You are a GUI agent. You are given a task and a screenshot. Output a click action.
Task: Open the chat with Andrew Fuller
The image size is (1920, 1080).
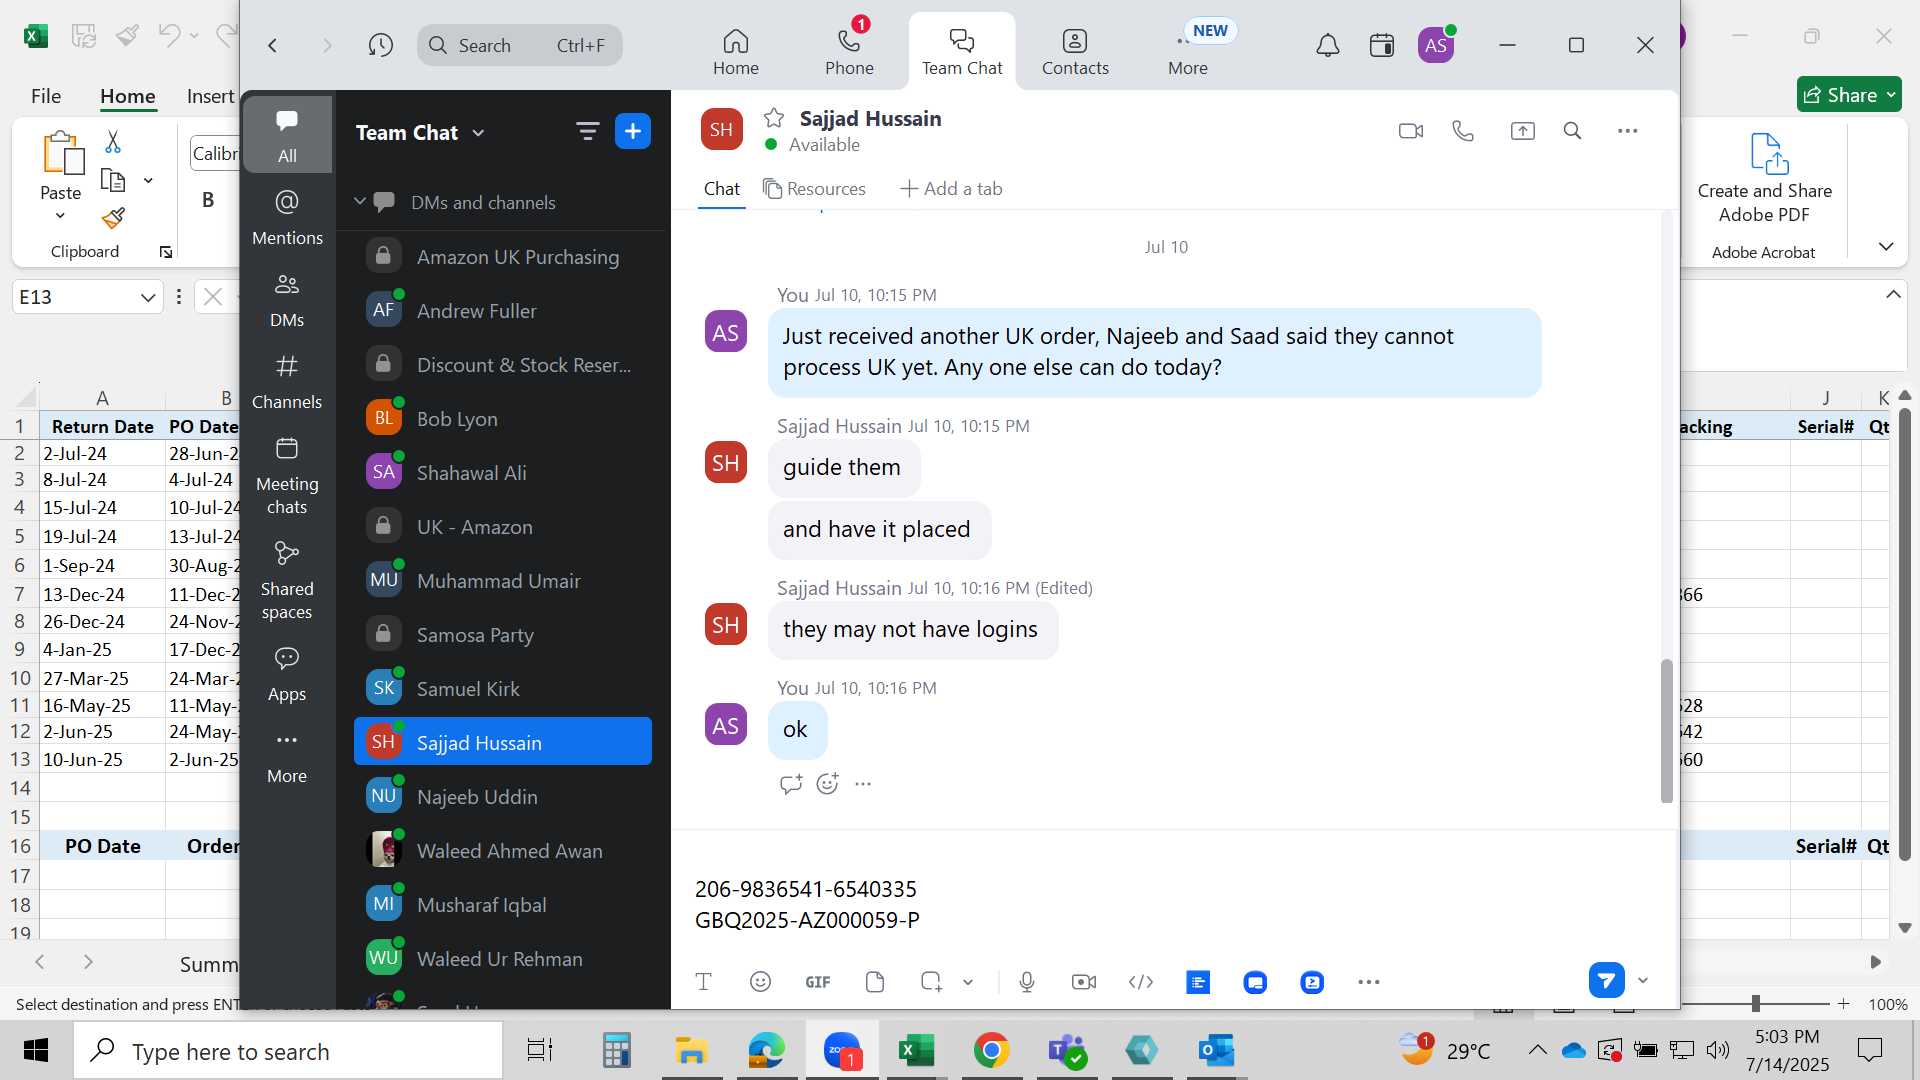pos(503,311)
